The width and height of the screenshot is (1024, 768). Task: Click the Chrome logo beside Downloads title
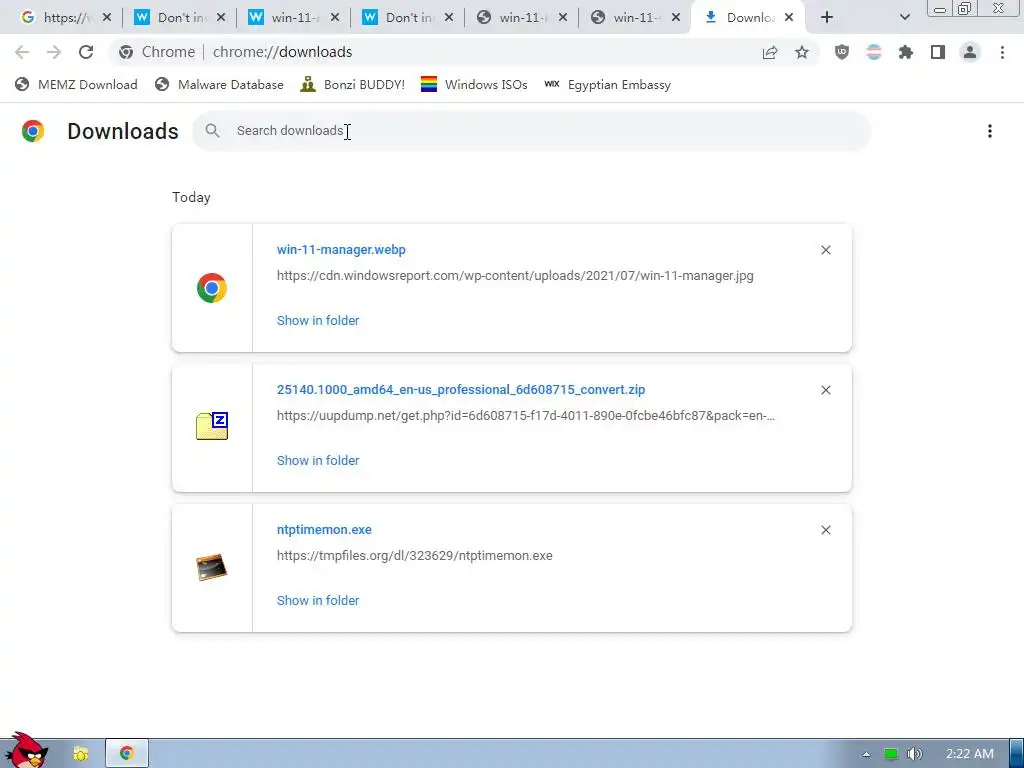33,131
